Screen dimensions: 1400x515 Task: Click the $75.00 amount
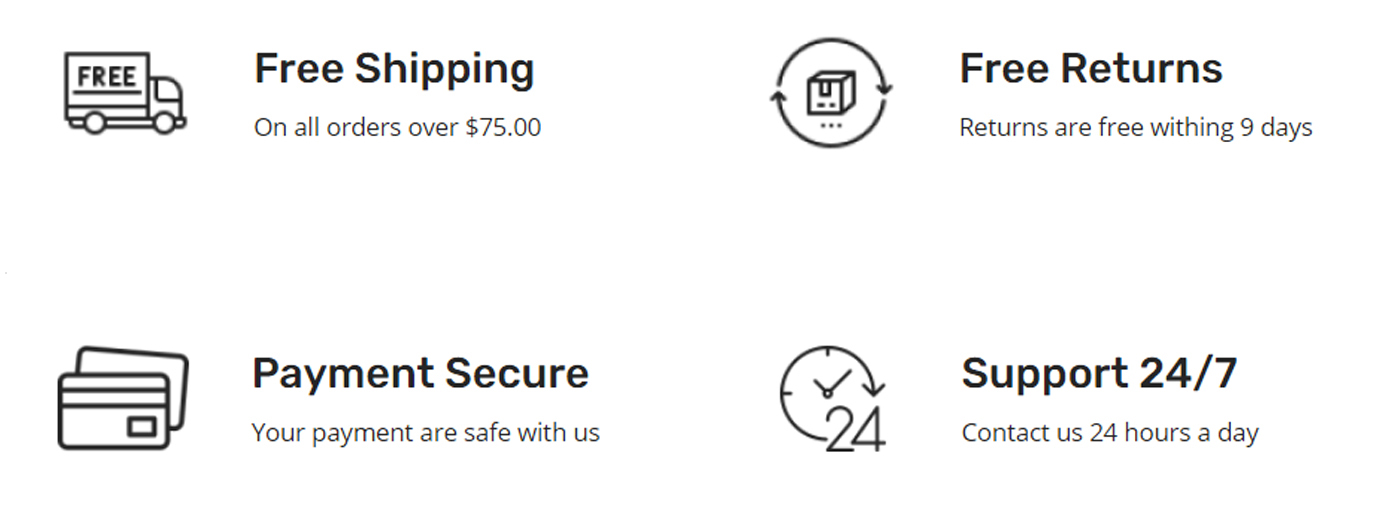point(503,128)
